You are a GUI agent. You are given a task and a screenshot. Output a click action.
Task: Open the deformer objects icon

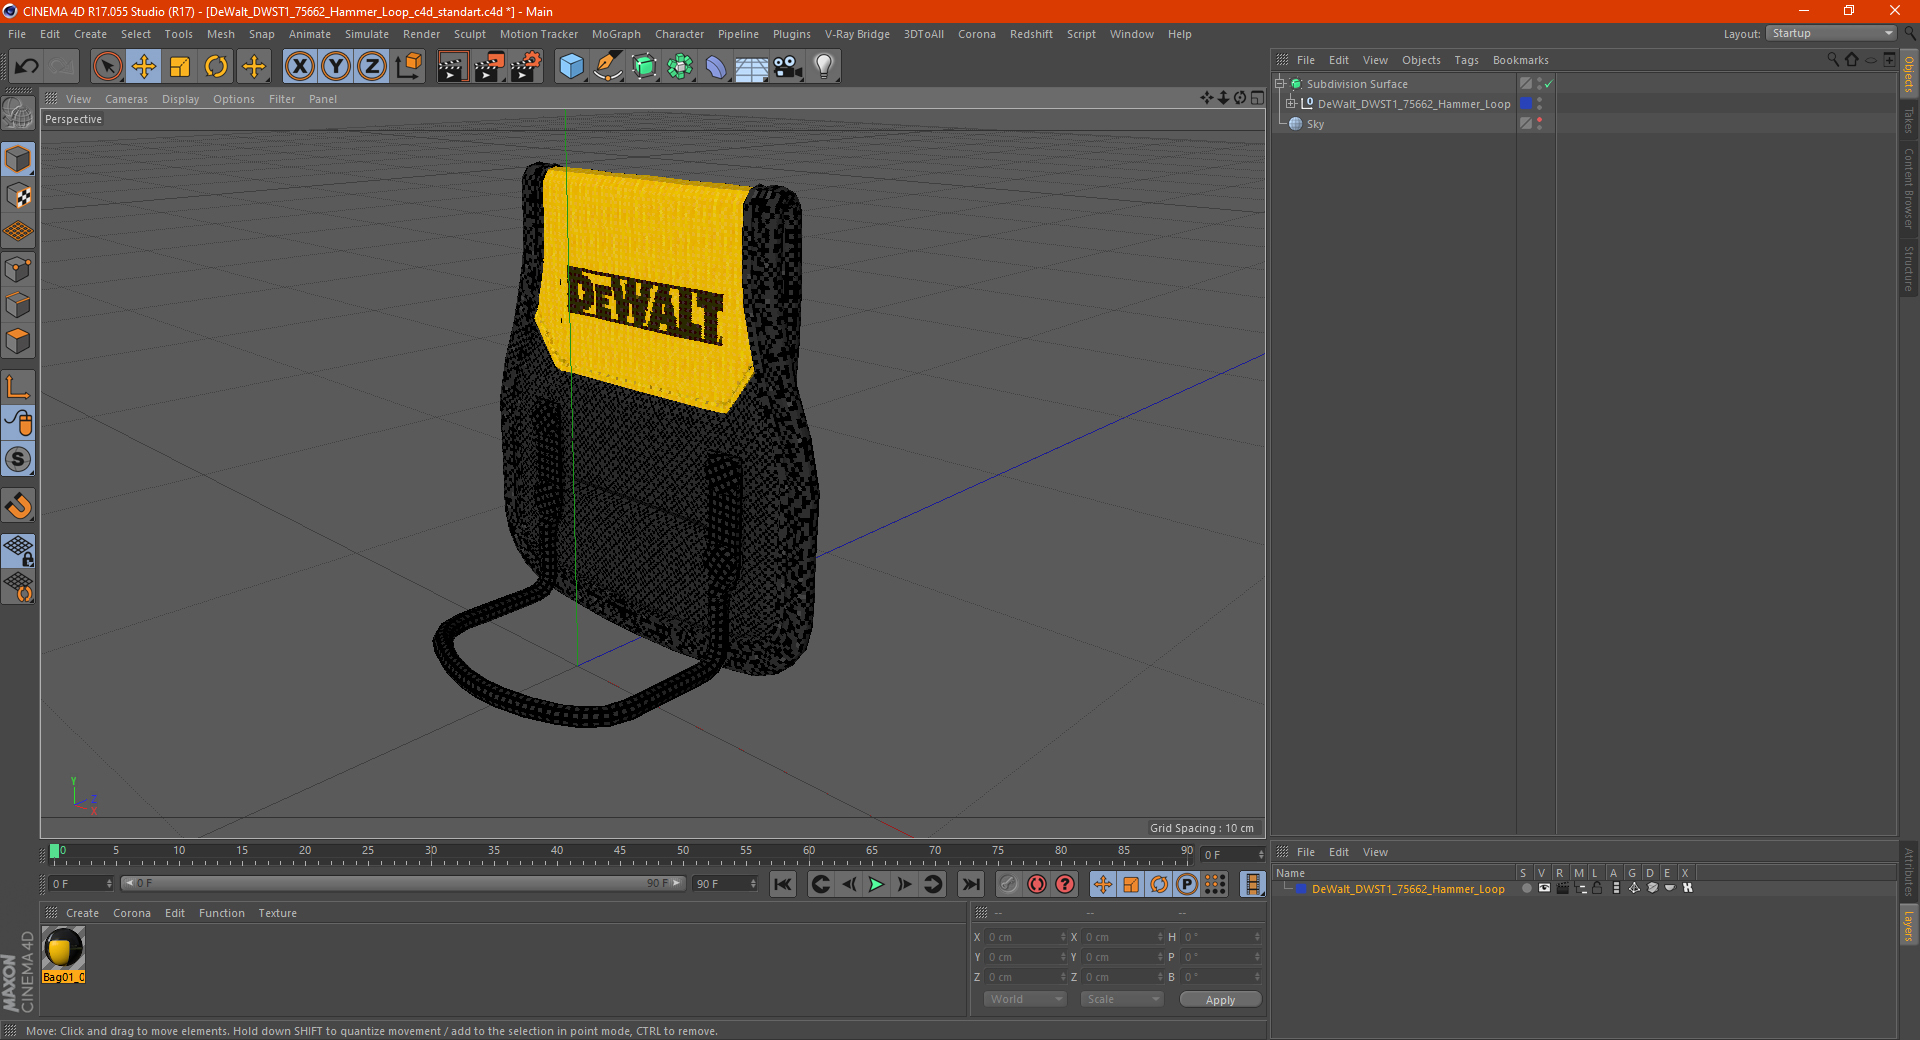pyautogui.click(x=716, y=67)
